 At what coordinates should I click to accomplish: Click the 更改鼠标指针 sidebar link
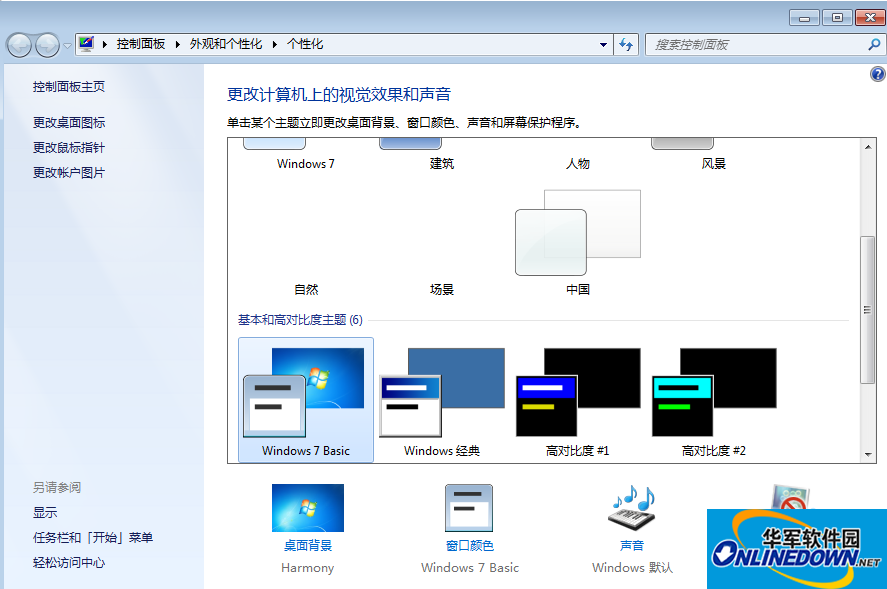[68, 148]
